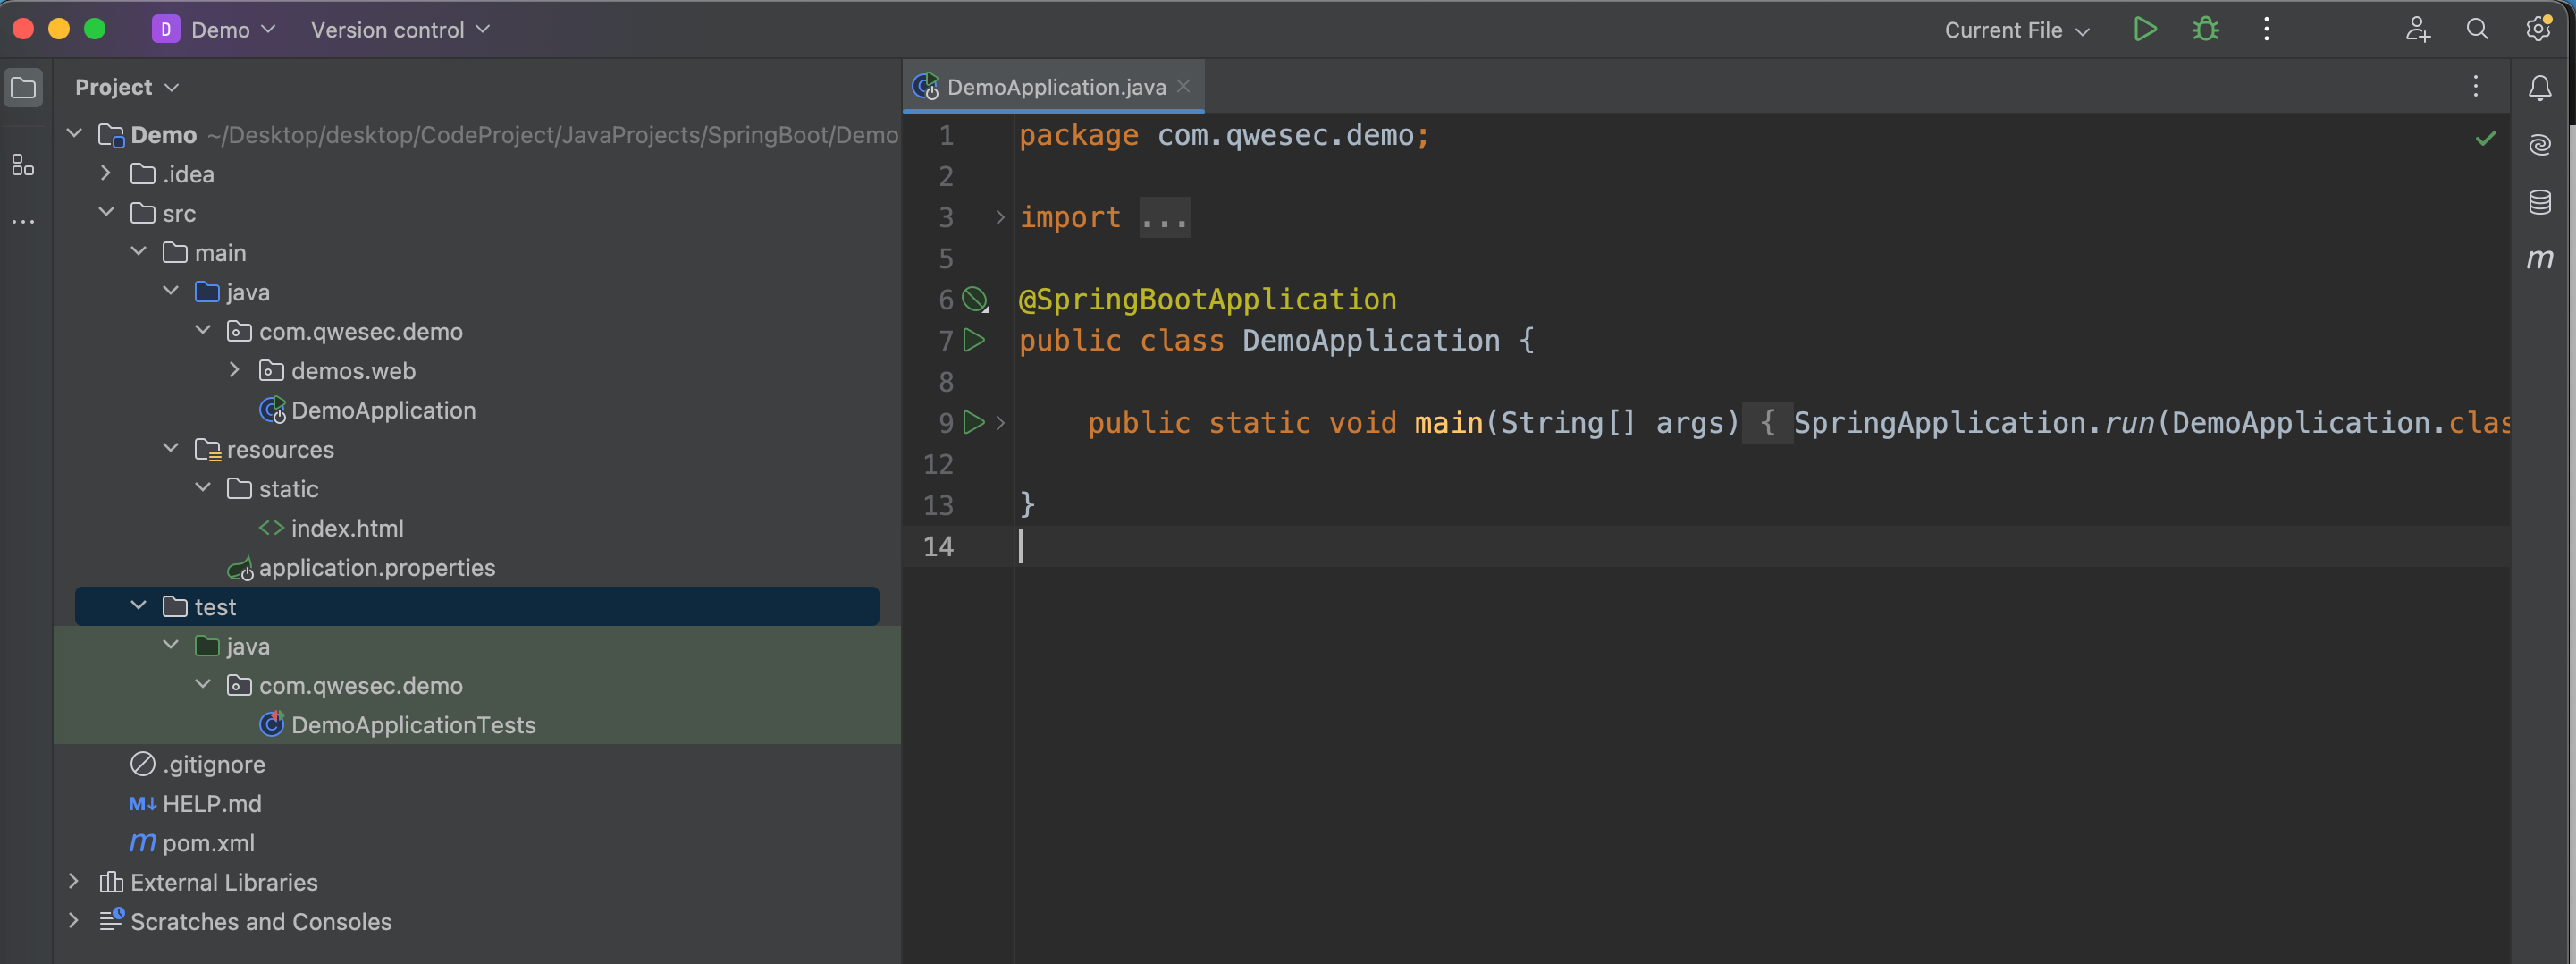Open the Notifications bell tool window

click(2539, 88)
